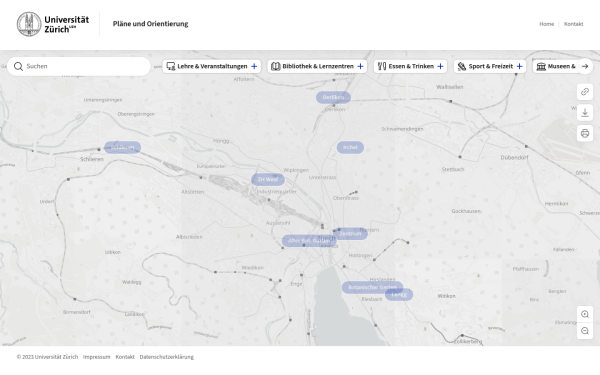600x375 pixels.
Task: Zoom out on the map
Action: click(x=585, y=331)
